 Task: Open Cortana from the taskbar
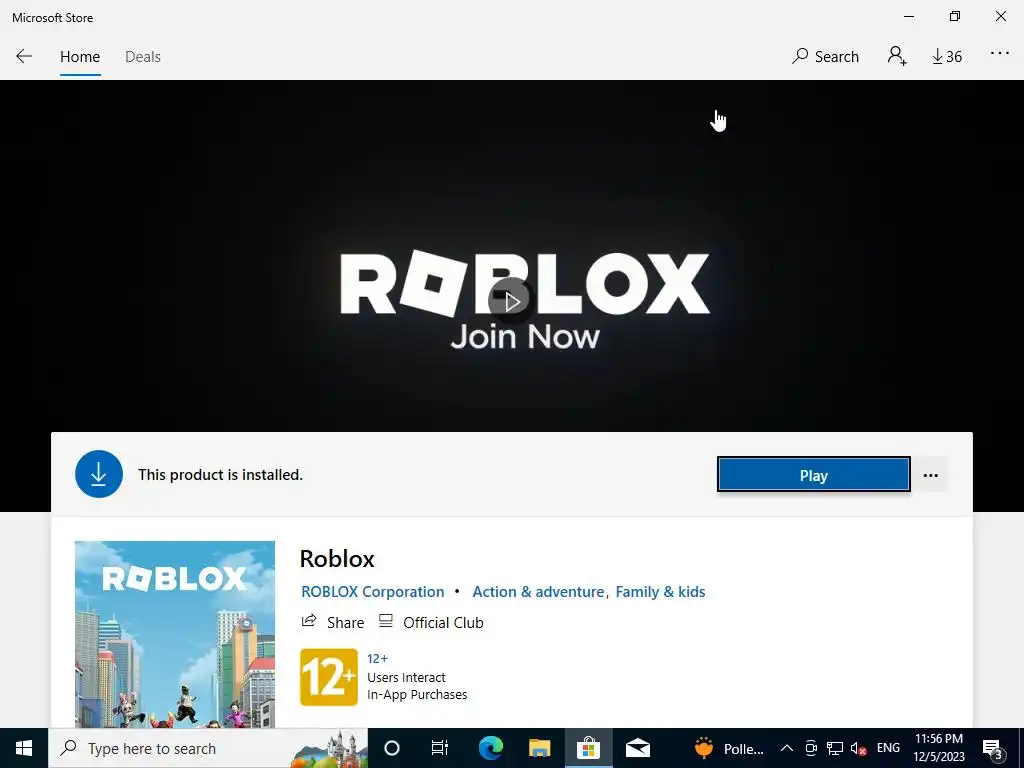(x=392, y=748)
